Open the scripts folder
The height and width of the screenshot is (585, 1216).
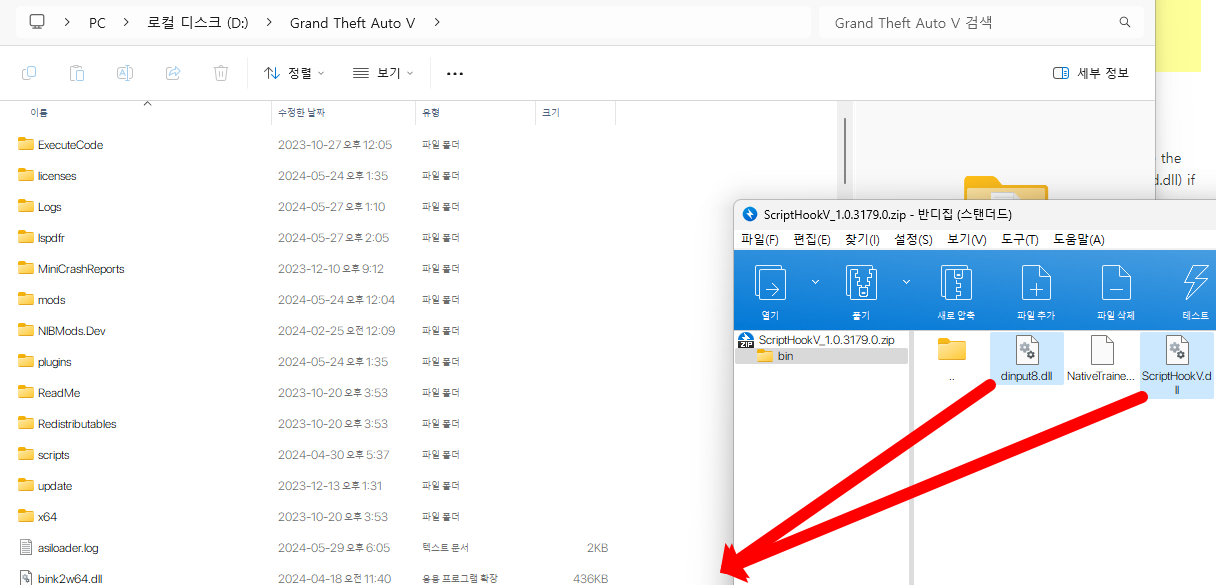(x=53, y=455)
